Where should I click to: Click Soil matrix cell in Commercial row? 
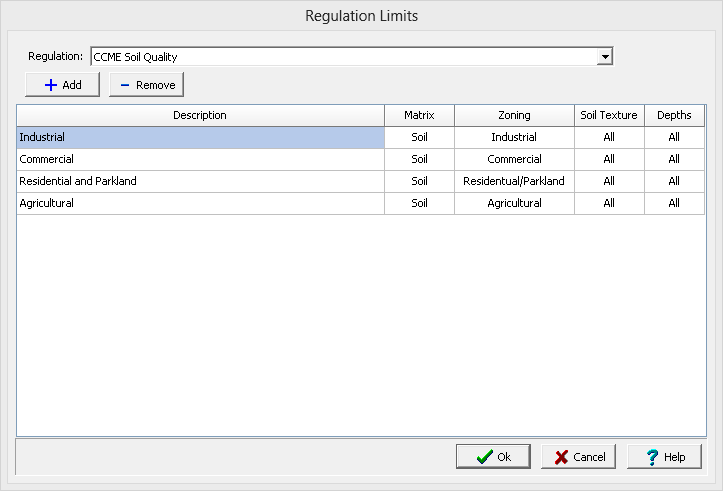coord(419,159)
